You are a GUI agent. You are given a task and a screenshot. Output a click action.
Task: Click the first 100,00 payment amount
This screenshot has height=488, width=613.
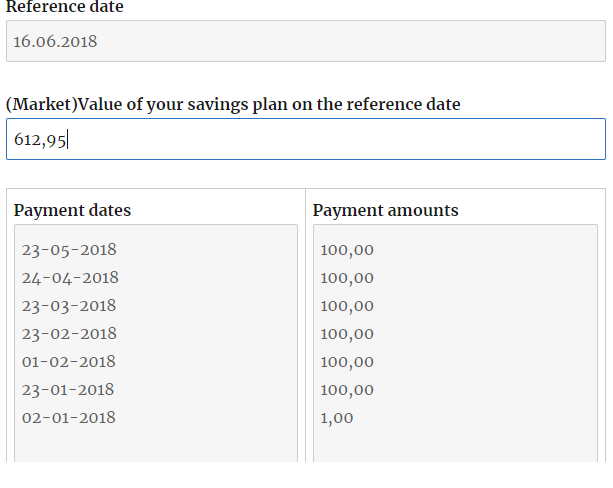pos(347,250)
